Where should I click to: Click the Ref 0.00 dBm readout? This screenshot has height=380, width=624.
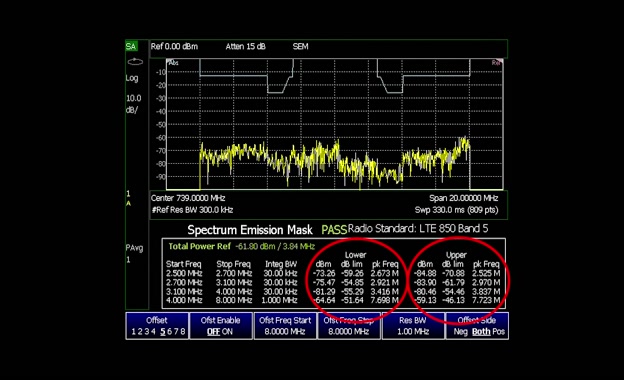(x=174, y=47)
